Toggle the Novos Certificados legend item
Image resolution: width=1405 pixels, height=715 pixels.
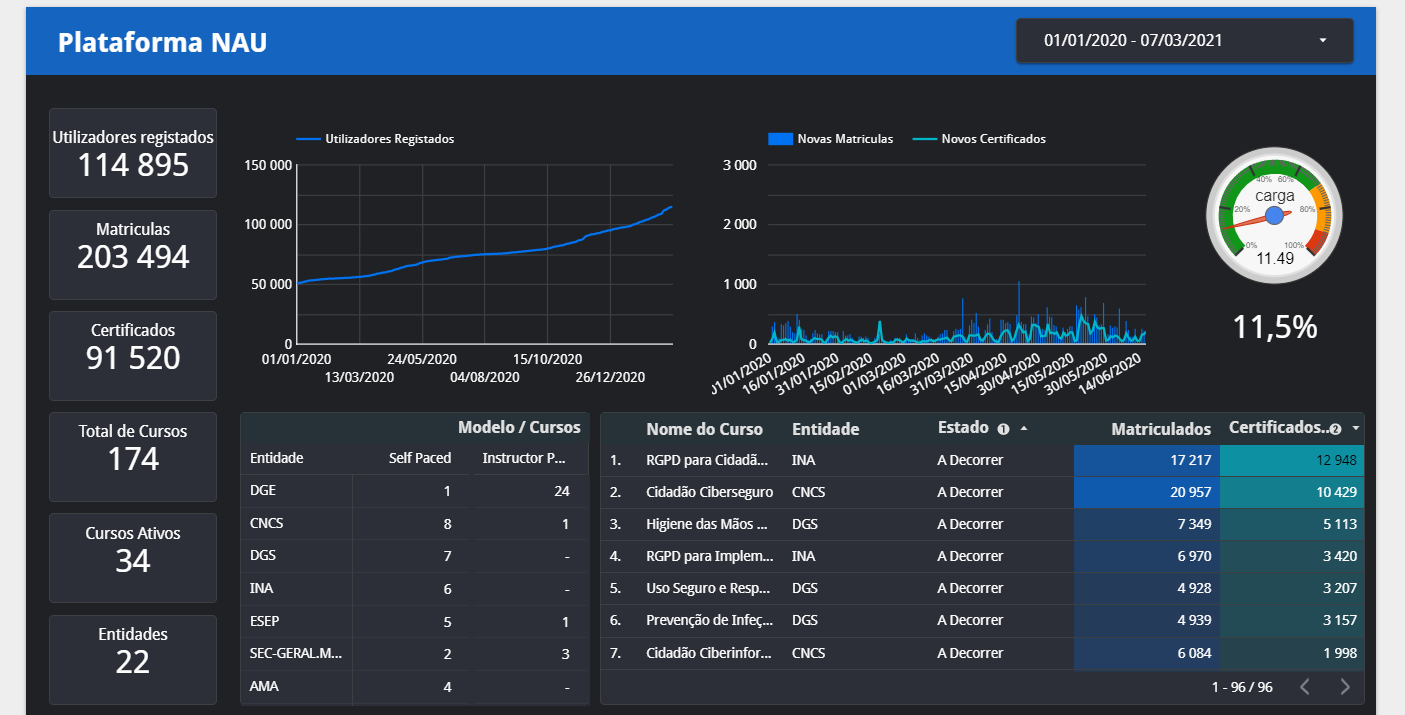coord(980,139)
